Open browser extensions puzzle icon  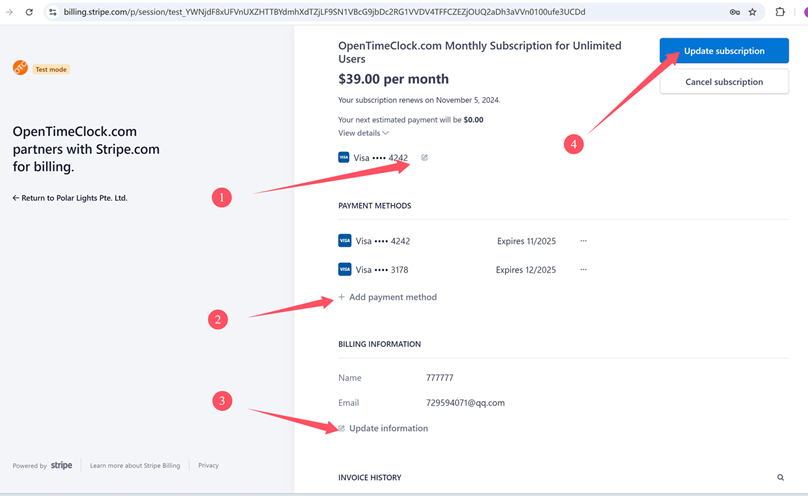780,12
